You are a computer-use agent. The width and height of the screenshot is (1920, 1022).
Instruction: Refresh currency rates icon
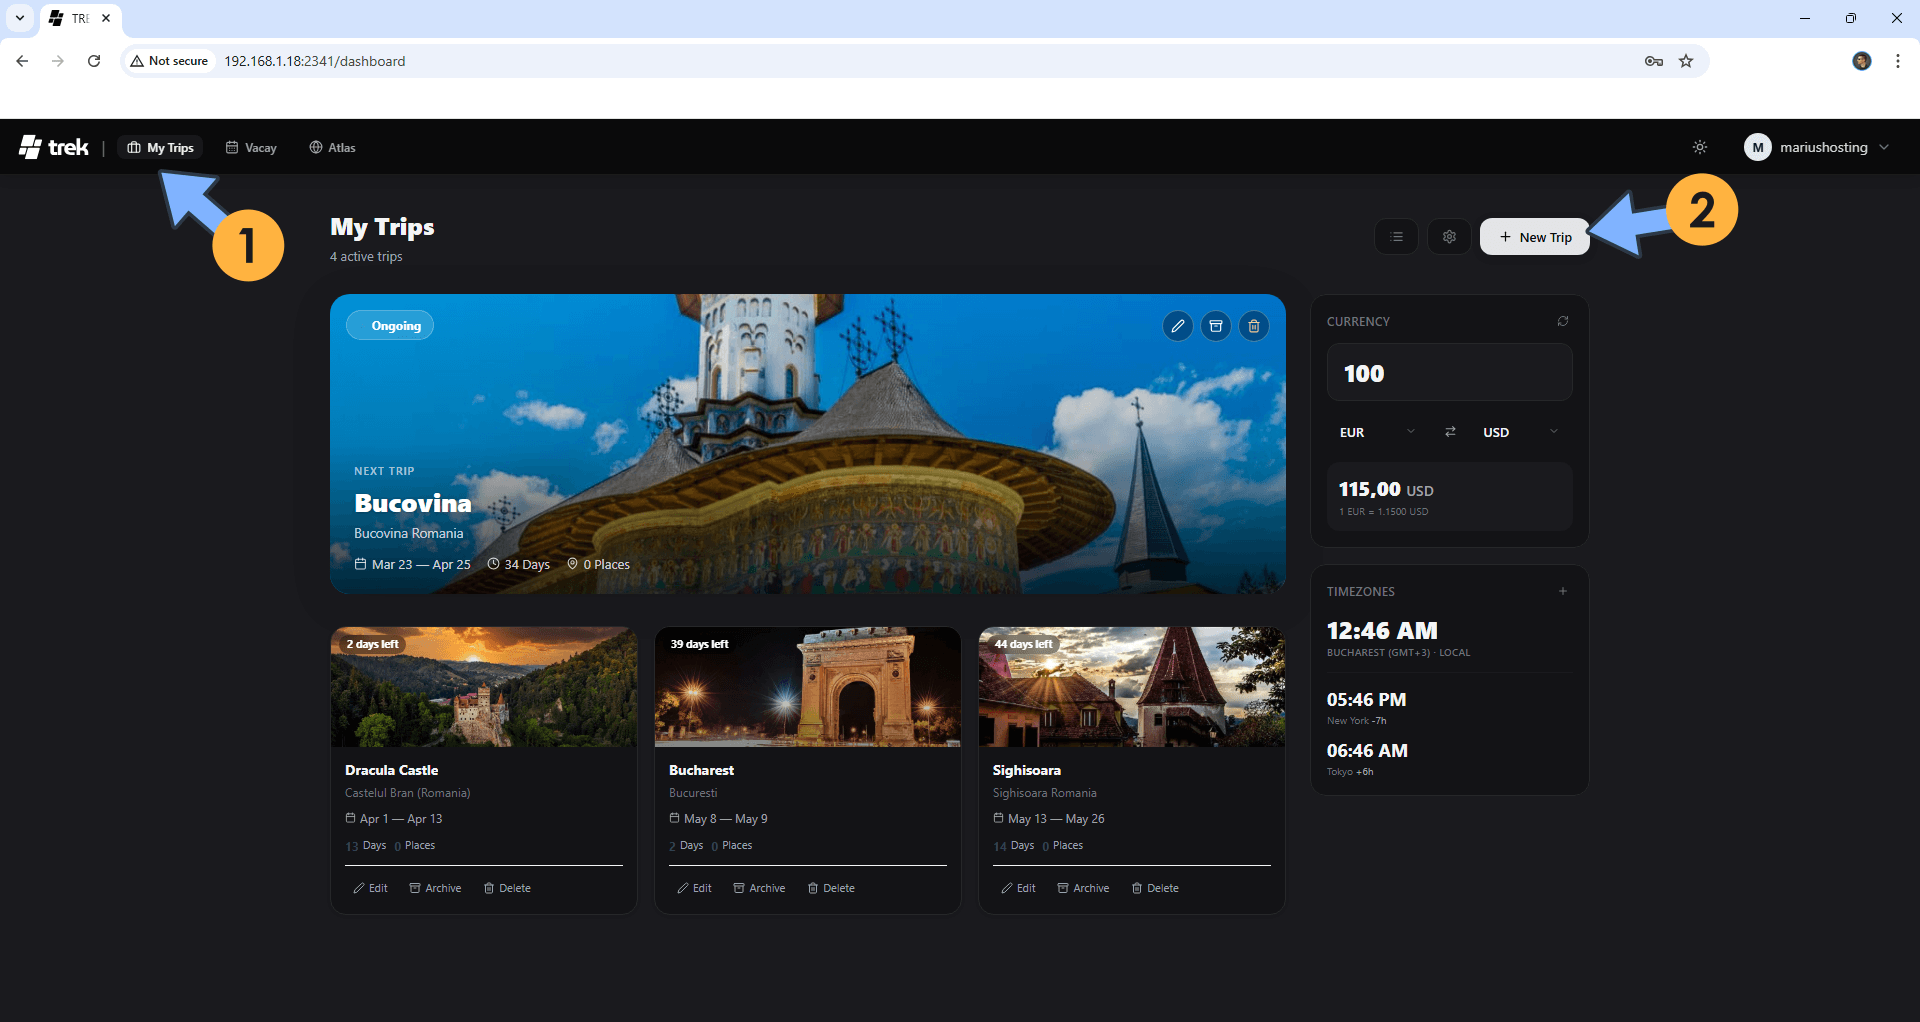1562,321
